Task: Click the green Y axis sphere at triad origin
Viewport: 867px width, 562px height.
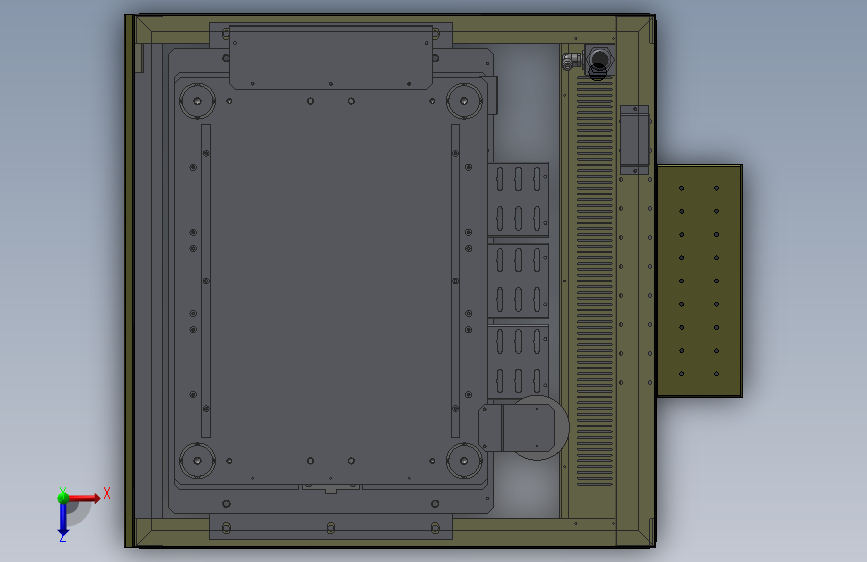Action: pyautogui.click(x=63, y=498)
